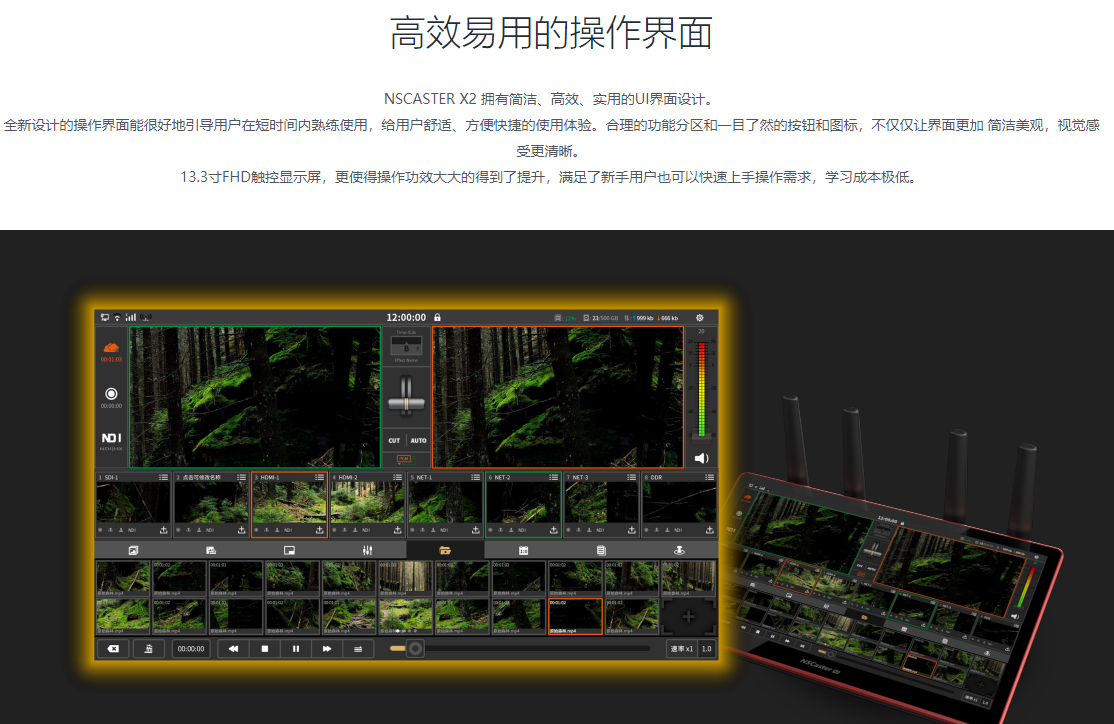Fast-forward the media clip

(327, 649)
